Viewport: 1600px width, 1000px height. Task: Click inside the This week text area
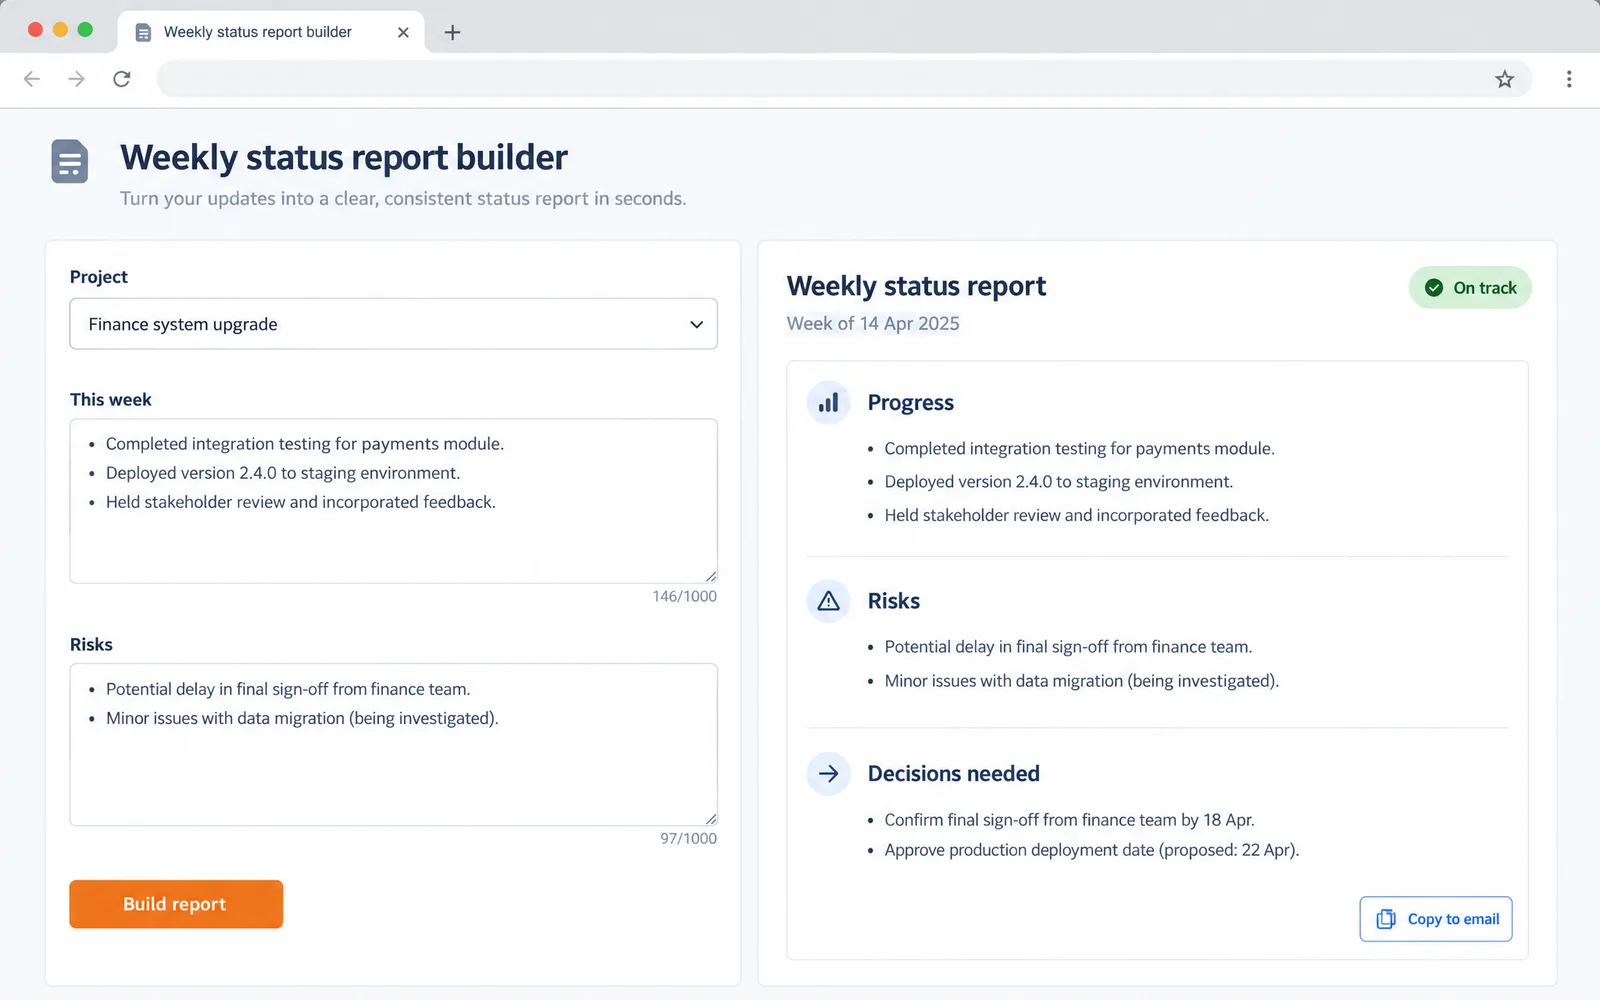[393, 501]
